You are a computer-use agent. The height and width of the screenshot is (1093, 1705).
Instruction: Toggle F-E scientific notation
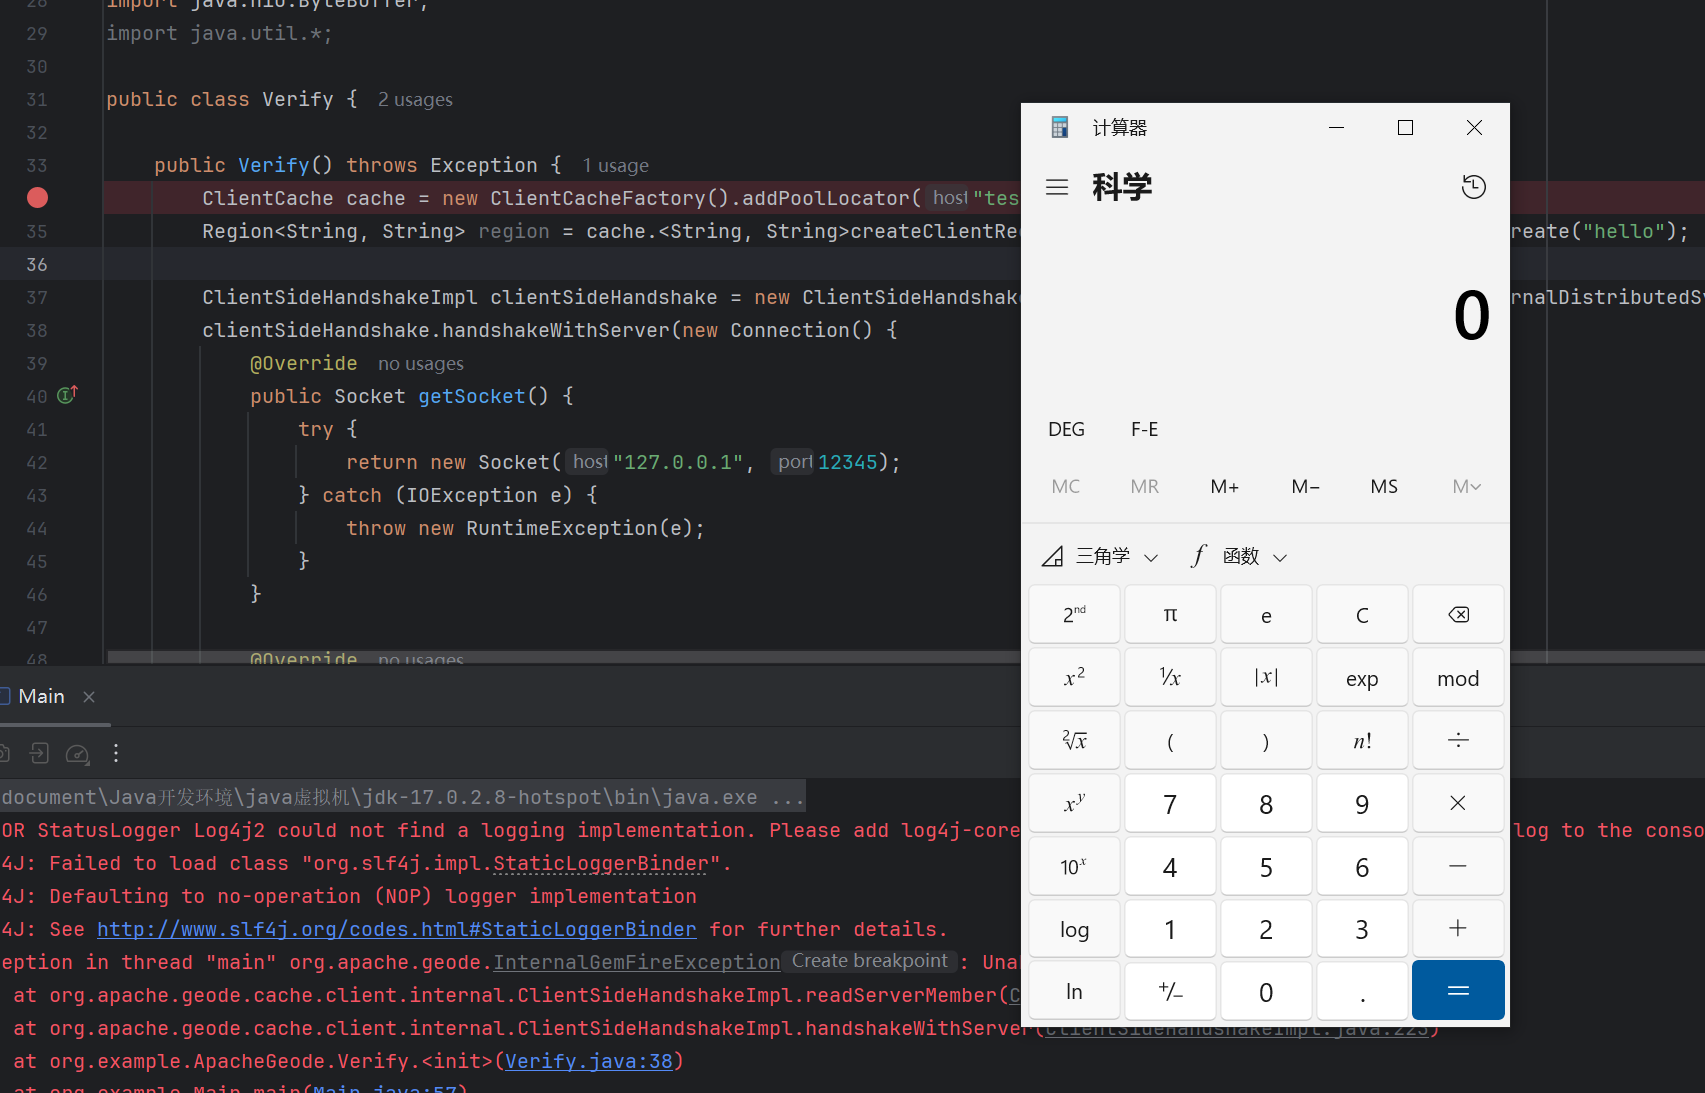(x=1145, y=429)
